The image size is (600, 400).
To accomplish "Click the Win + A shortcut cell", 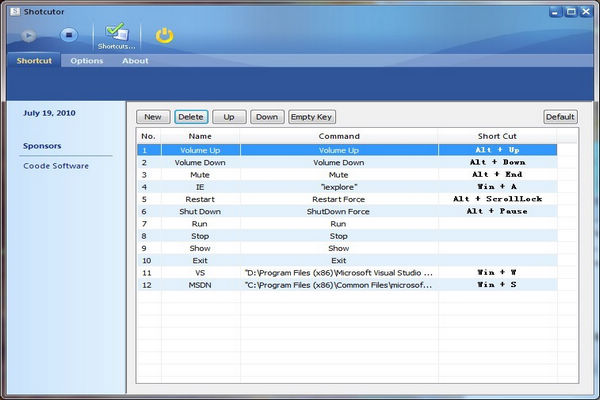I will (497, 187).
